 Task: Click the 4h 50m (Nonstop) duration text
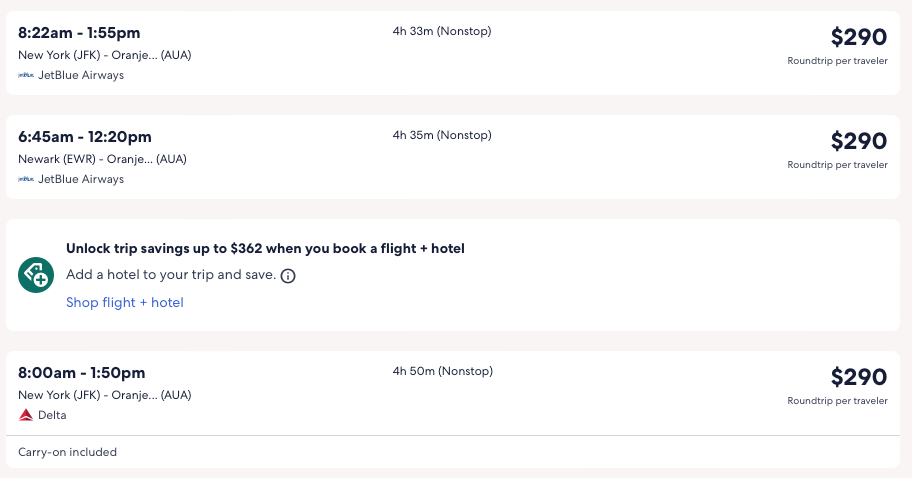coord(442,371)
